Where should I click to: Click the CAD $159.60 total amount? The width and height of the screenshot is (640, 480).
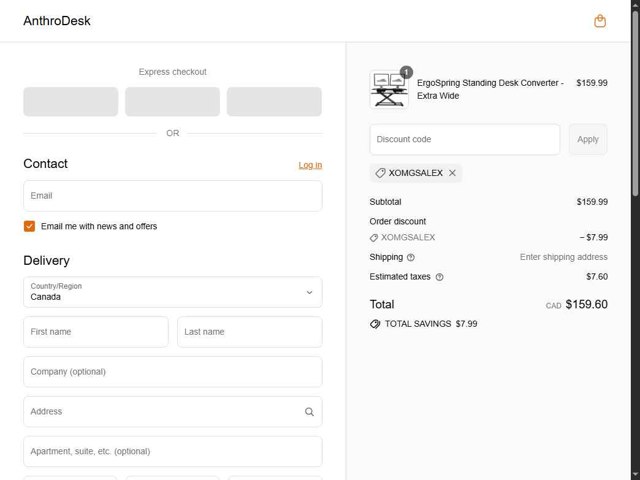point(576,304)
